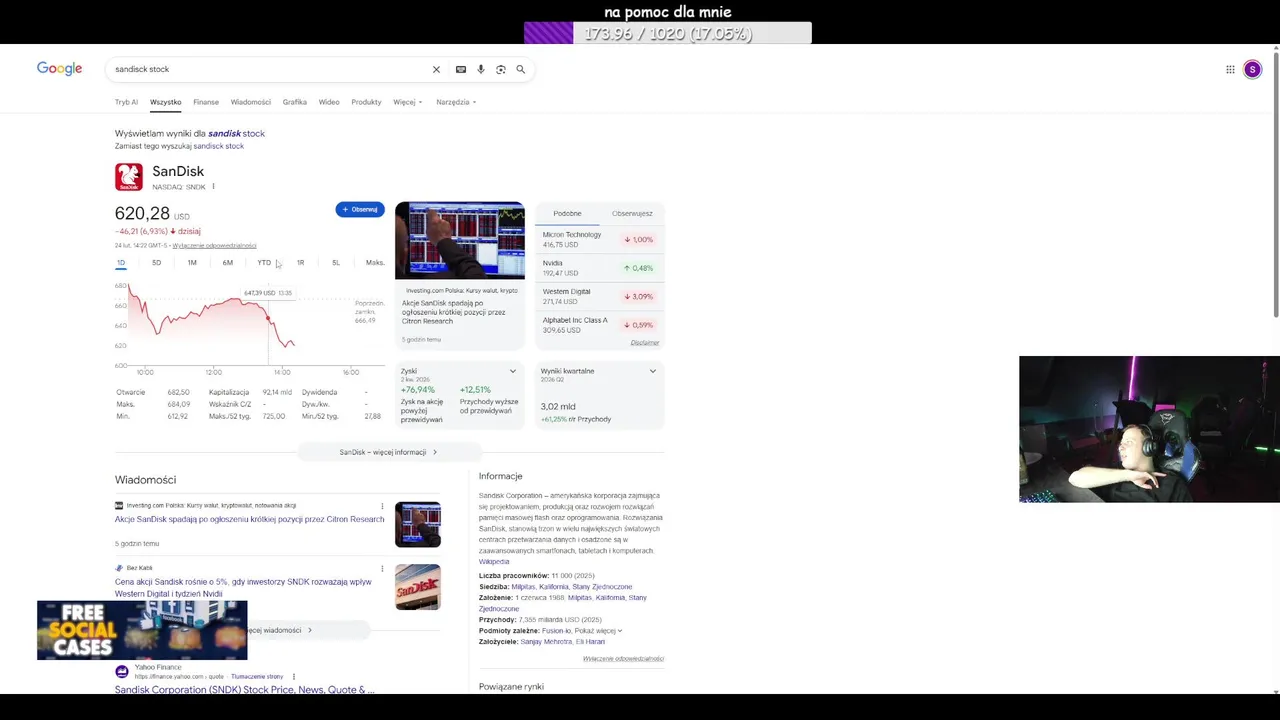
Task: Select the 6M chart range
Action: coord(228,263)
